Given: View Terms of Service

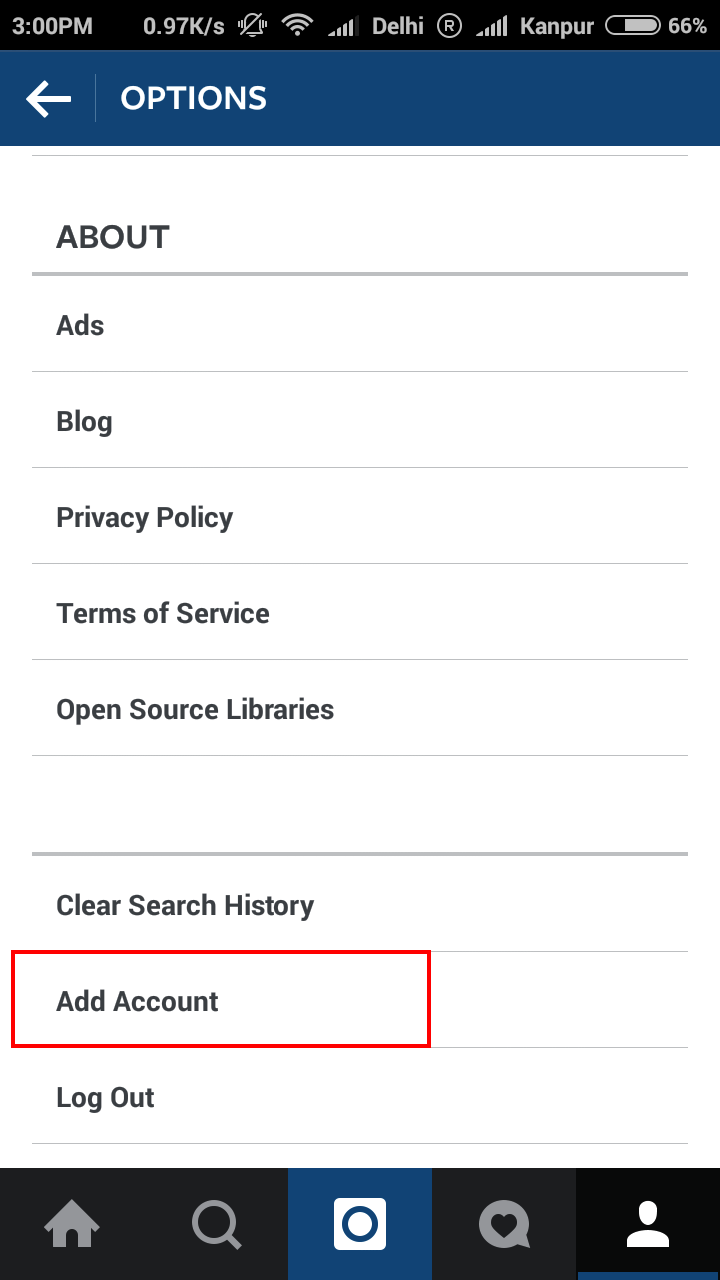Looking at the screenshot, I should coord(360,612).
